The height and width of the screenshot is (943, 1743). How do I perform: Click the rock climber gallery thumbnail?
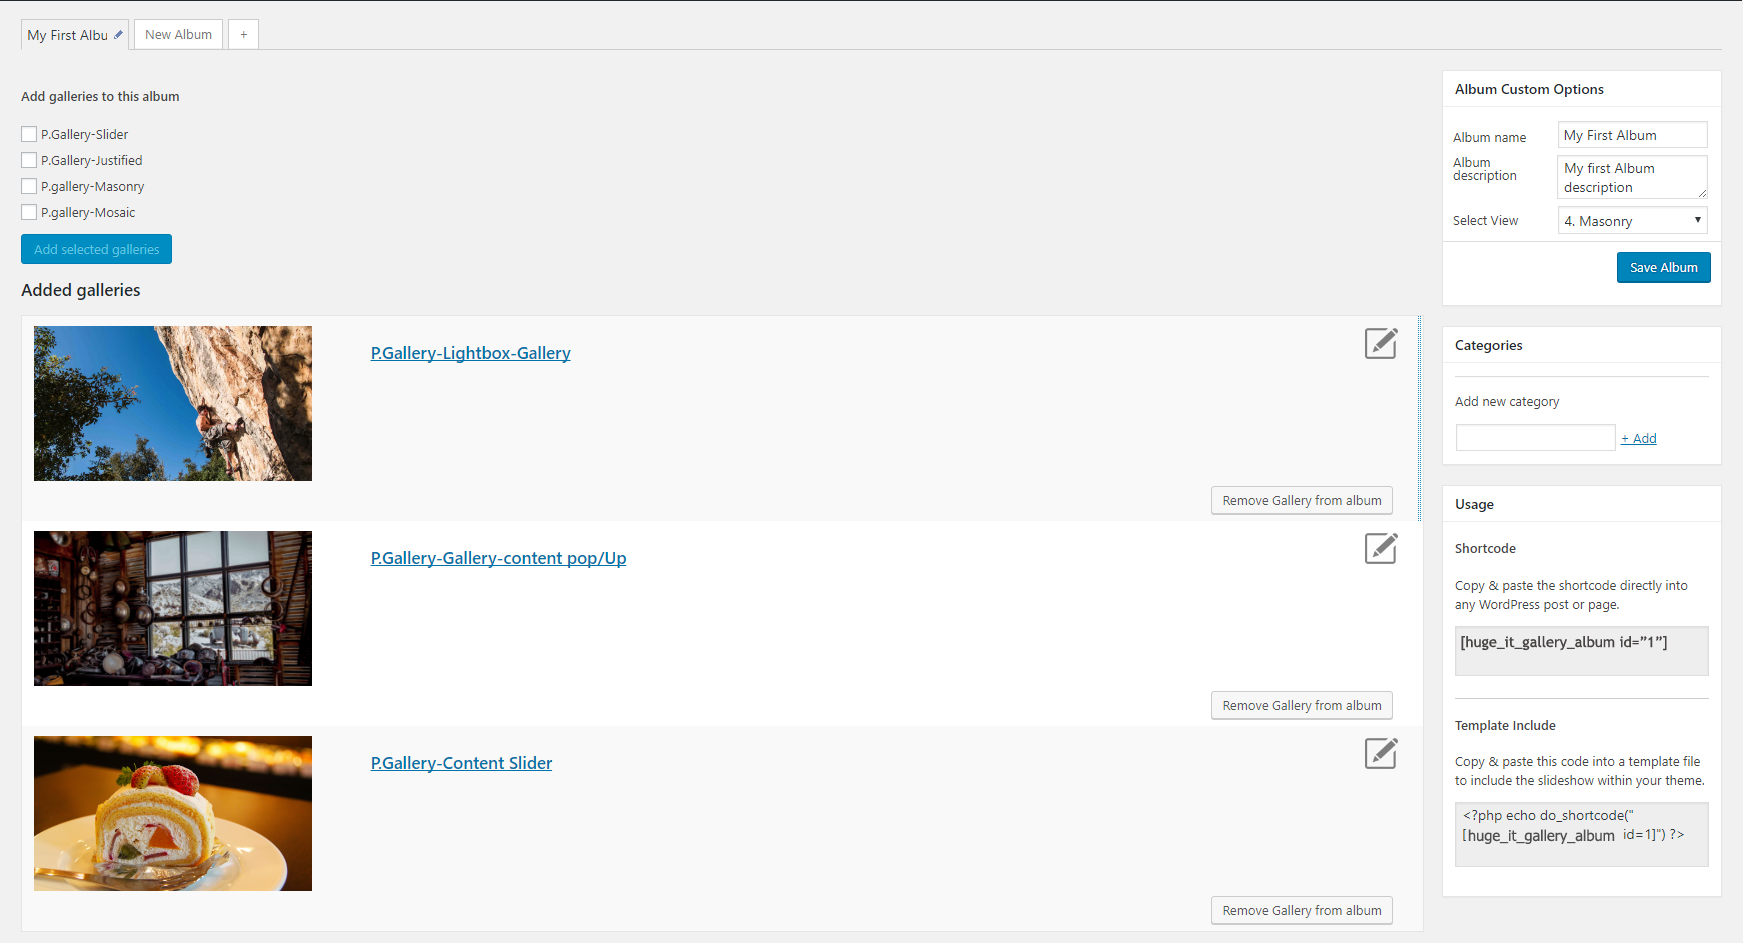[x=173, y=403]
